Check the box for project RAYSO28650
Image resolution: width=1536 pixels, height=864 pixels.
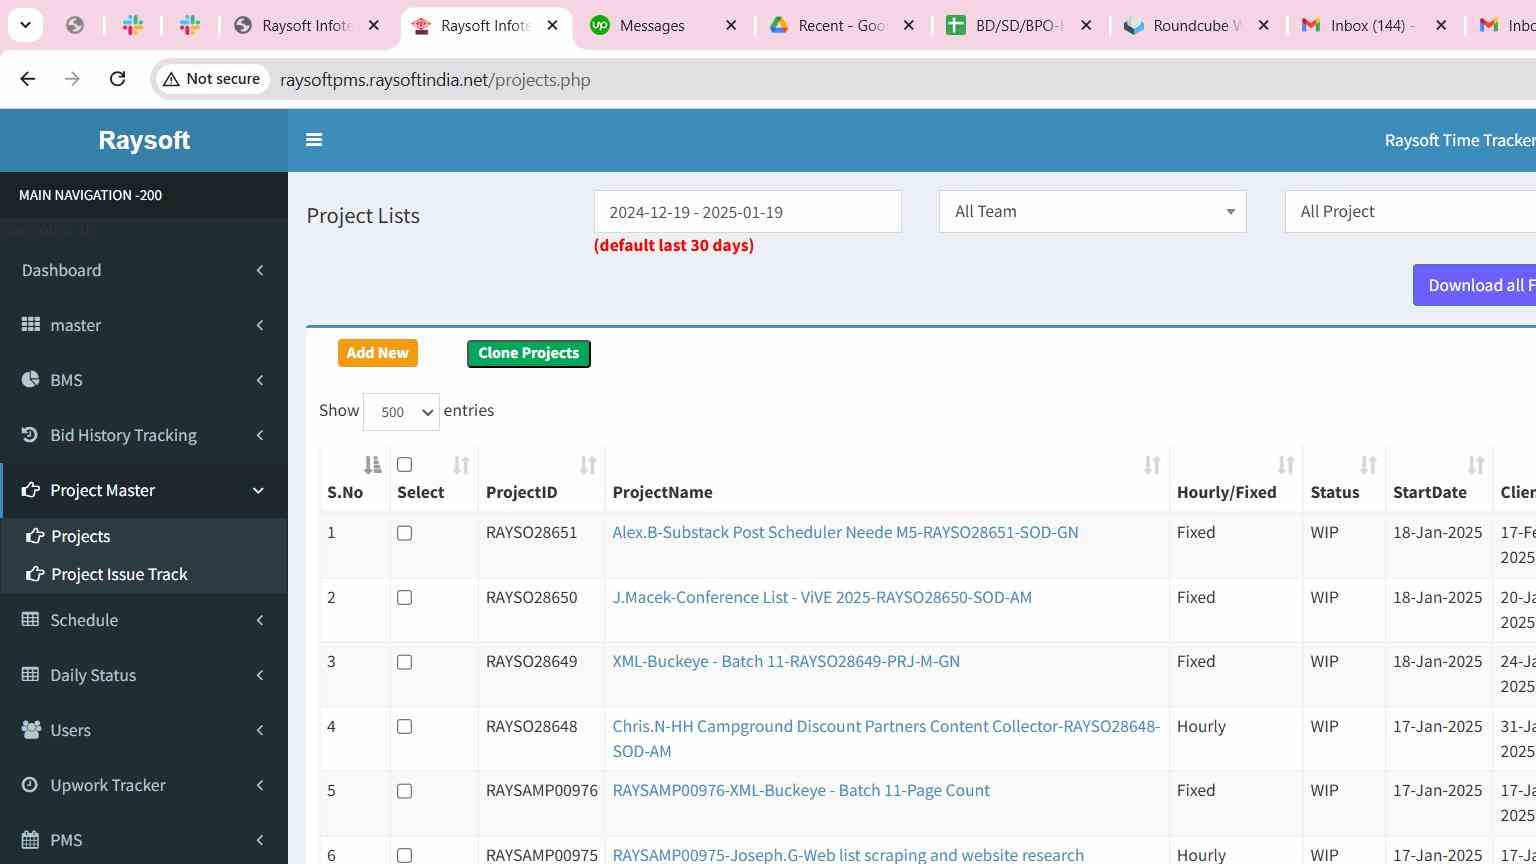point(404,598)
